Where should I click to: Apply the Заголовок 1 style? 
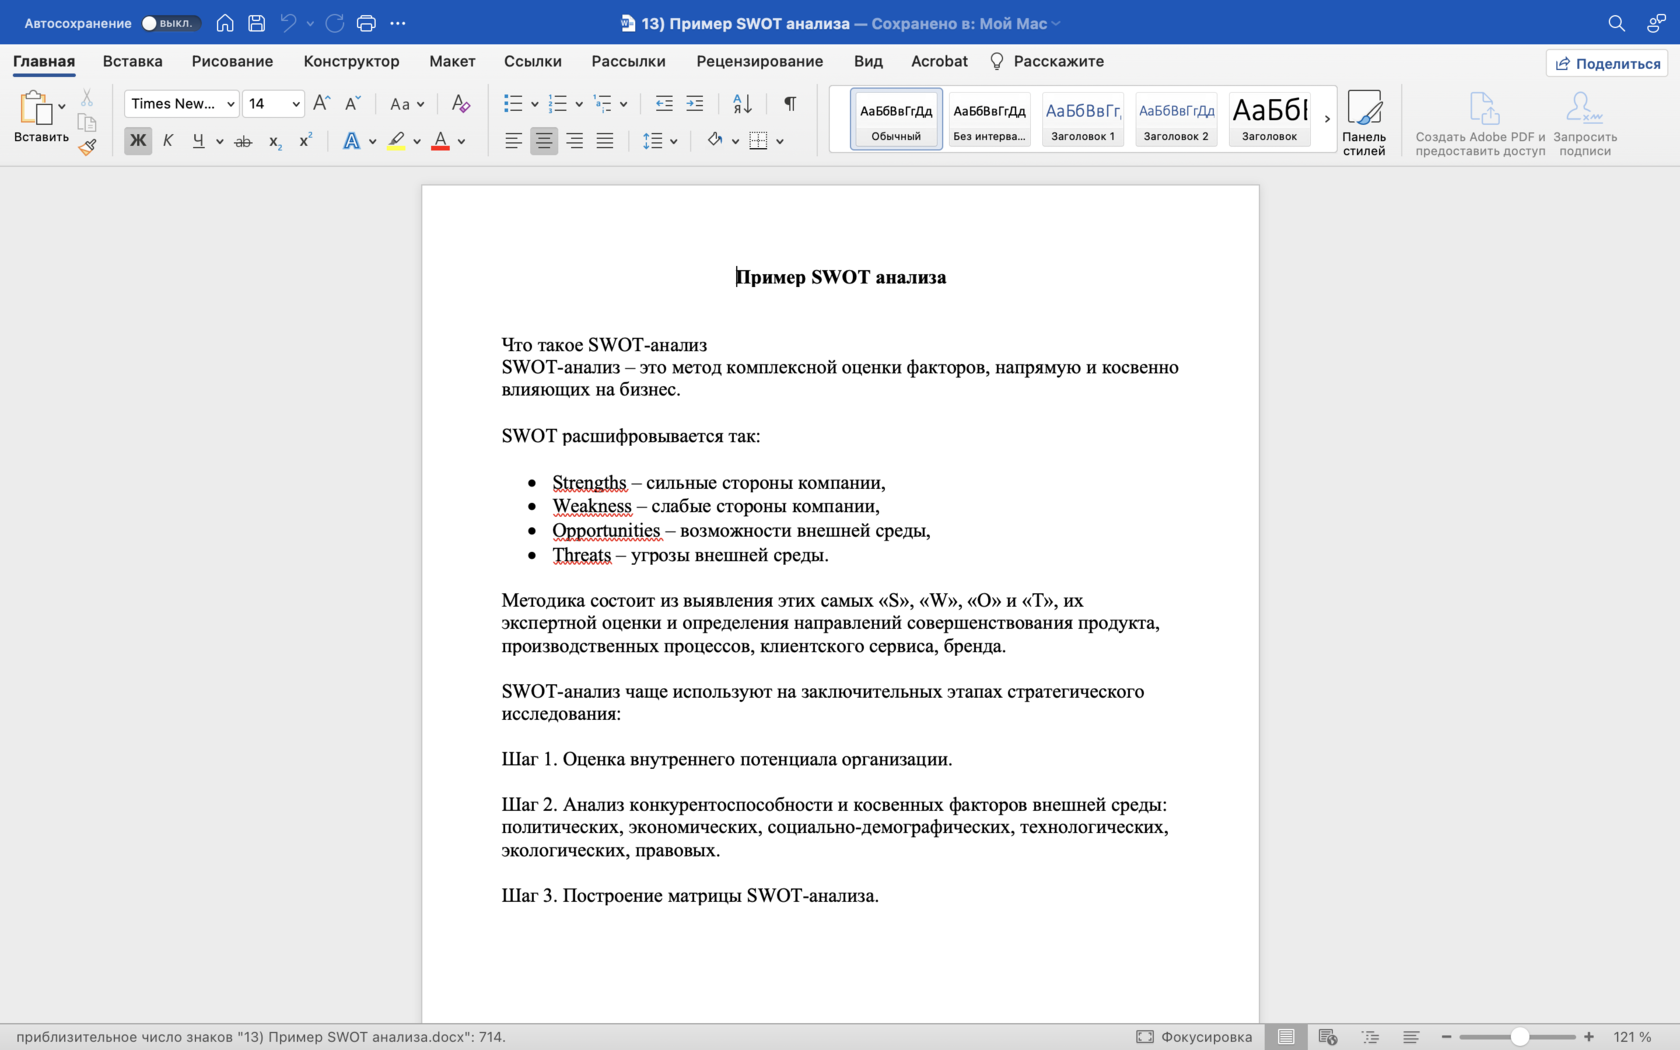pos(1083,119)
